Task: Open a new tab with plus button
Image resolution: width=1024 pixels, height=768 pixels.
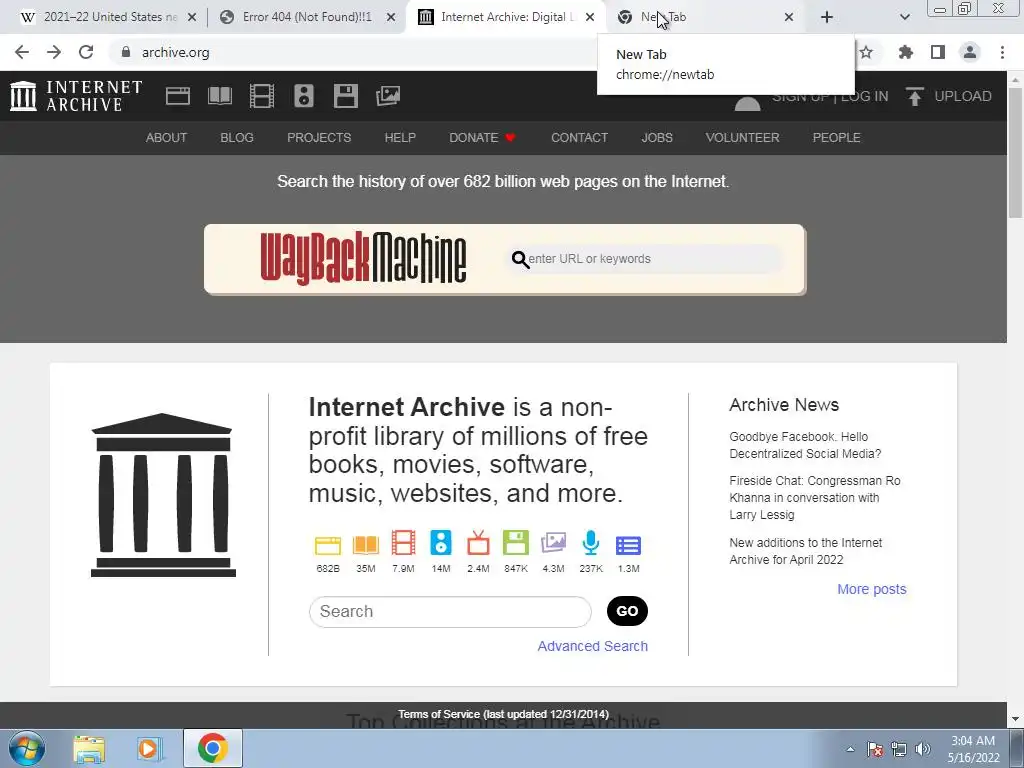Action: (827, 17)
